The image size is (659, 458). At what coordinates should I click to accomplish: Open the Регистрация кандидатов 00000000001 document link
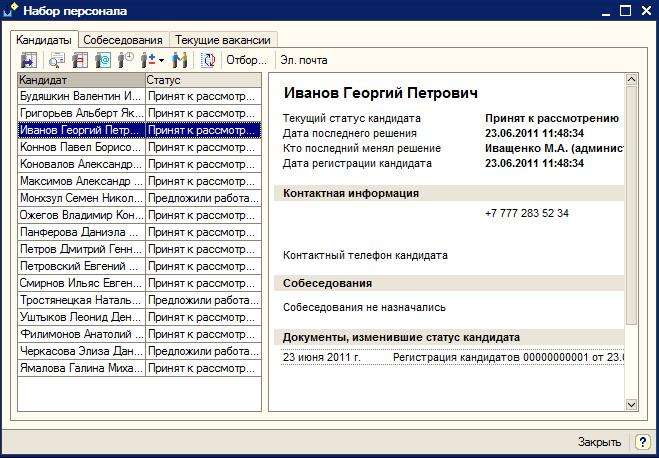pos(508,356)
